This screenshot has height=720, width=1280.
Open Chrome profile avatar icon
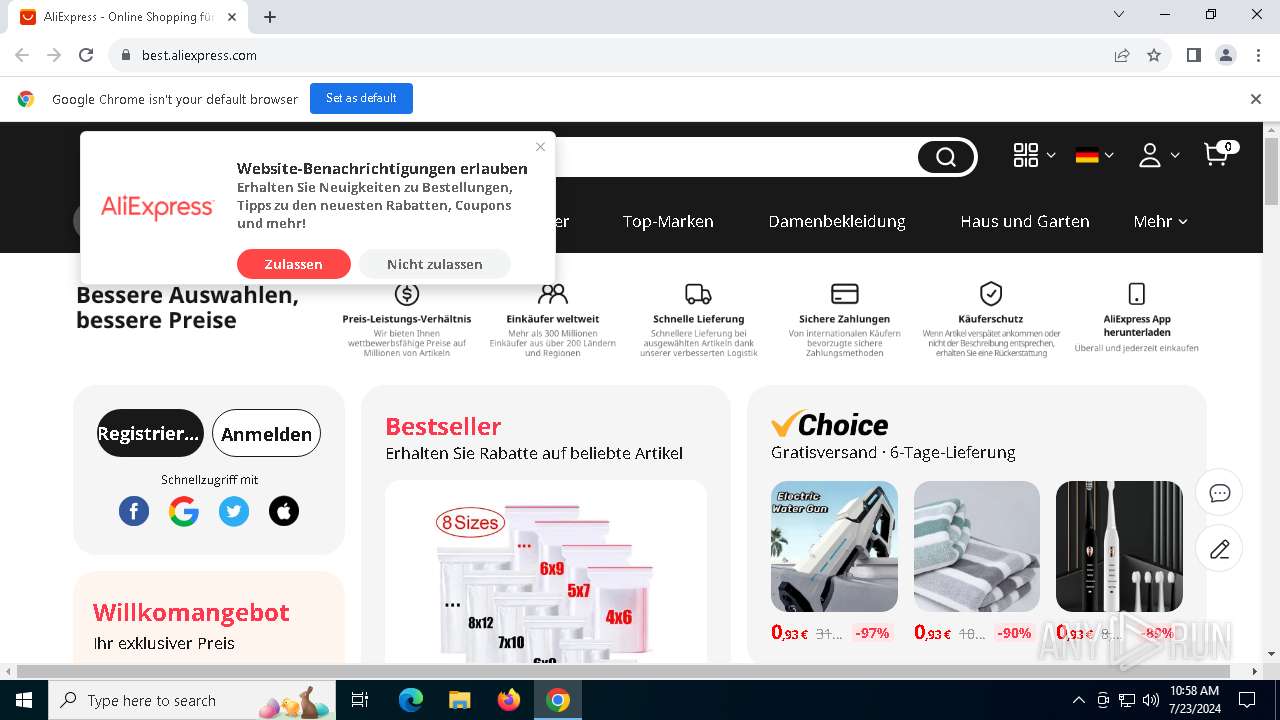pyautogui.click(x=1226, y=55)
